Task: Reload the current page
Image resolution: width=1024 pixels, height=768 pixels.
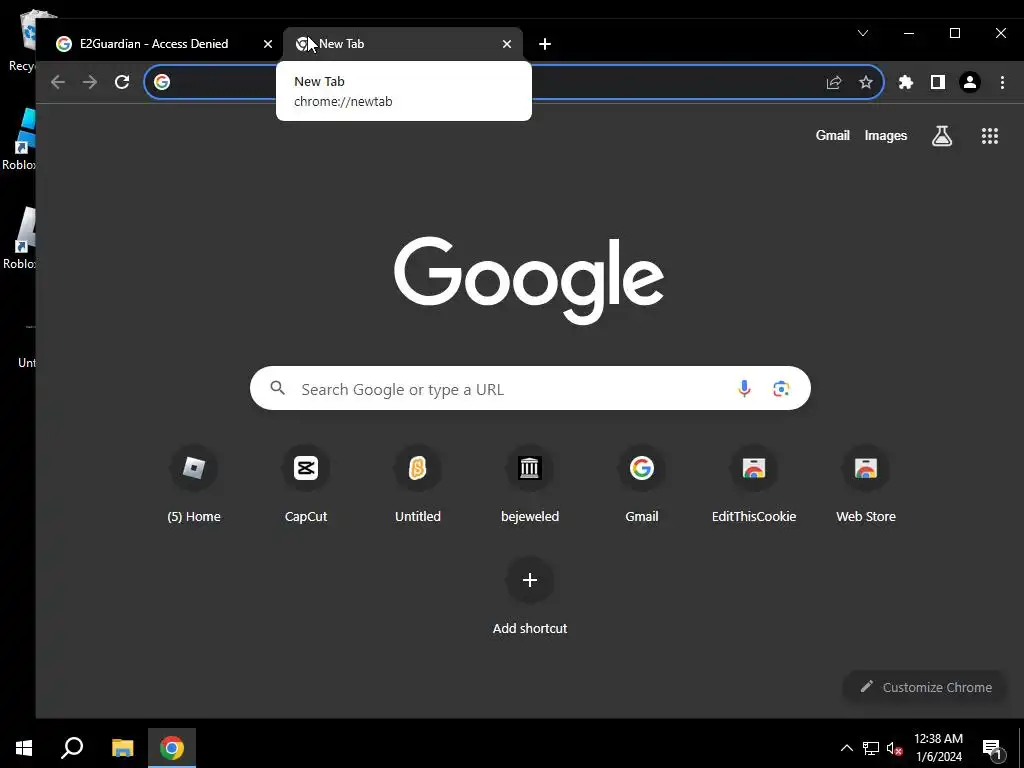Action: click(122, 82)
